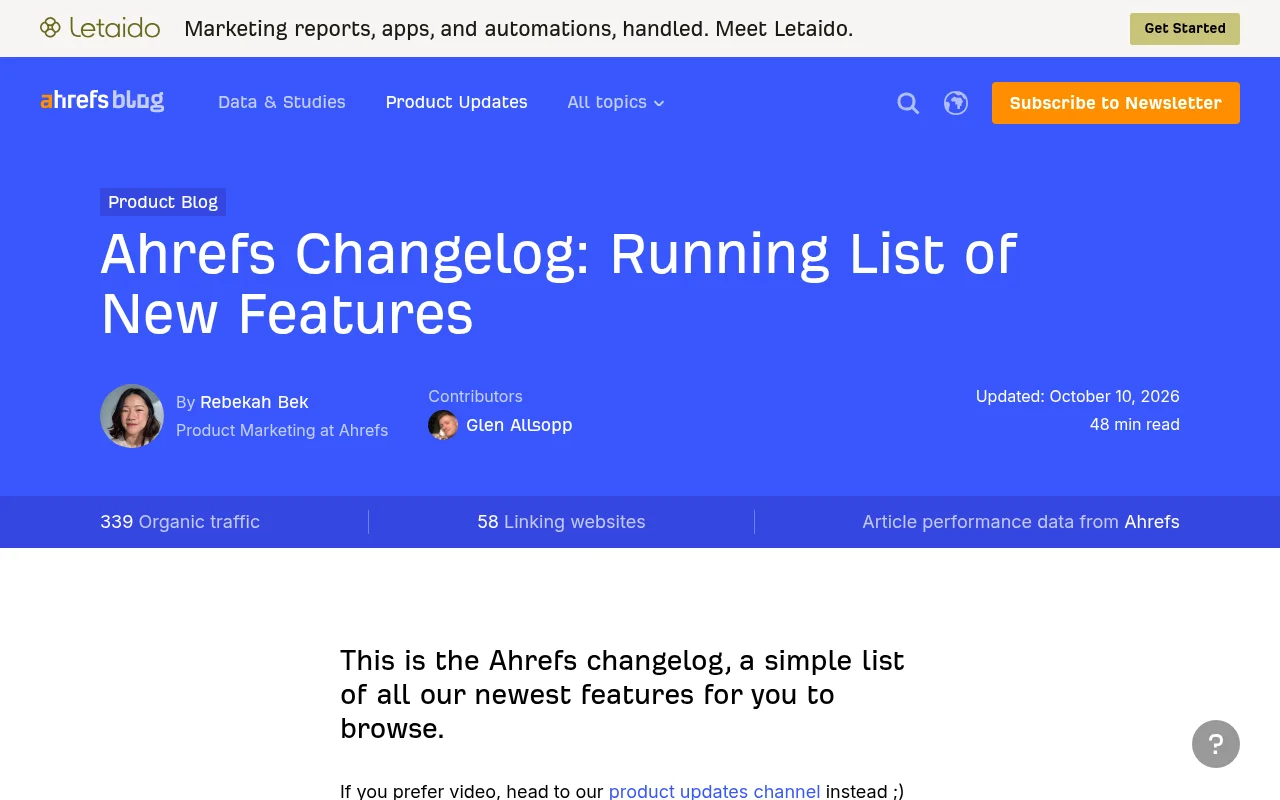This screenshot has width=1280, height=800.
Task: Click Rebekah Bek's author photo
Action: [x=132, y=416]
